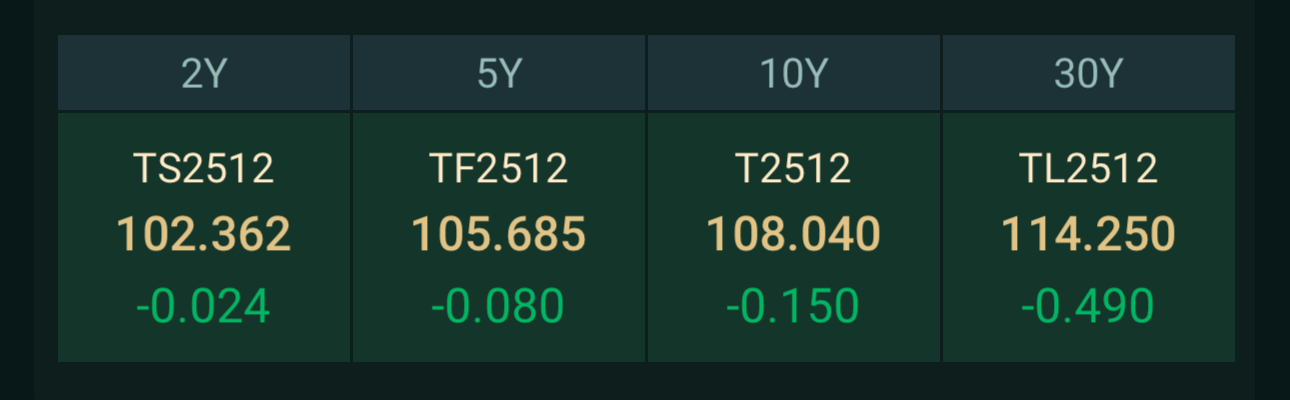
Task: Select the -0.490 change figure
Action: pyautogui.click(x=1088, y=306)
